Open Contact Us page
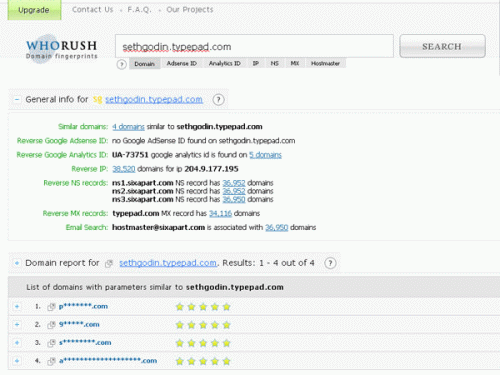Image resolution: width=500 pixels, height=375 pixels. pyautogui.click(x=93, y=10)
